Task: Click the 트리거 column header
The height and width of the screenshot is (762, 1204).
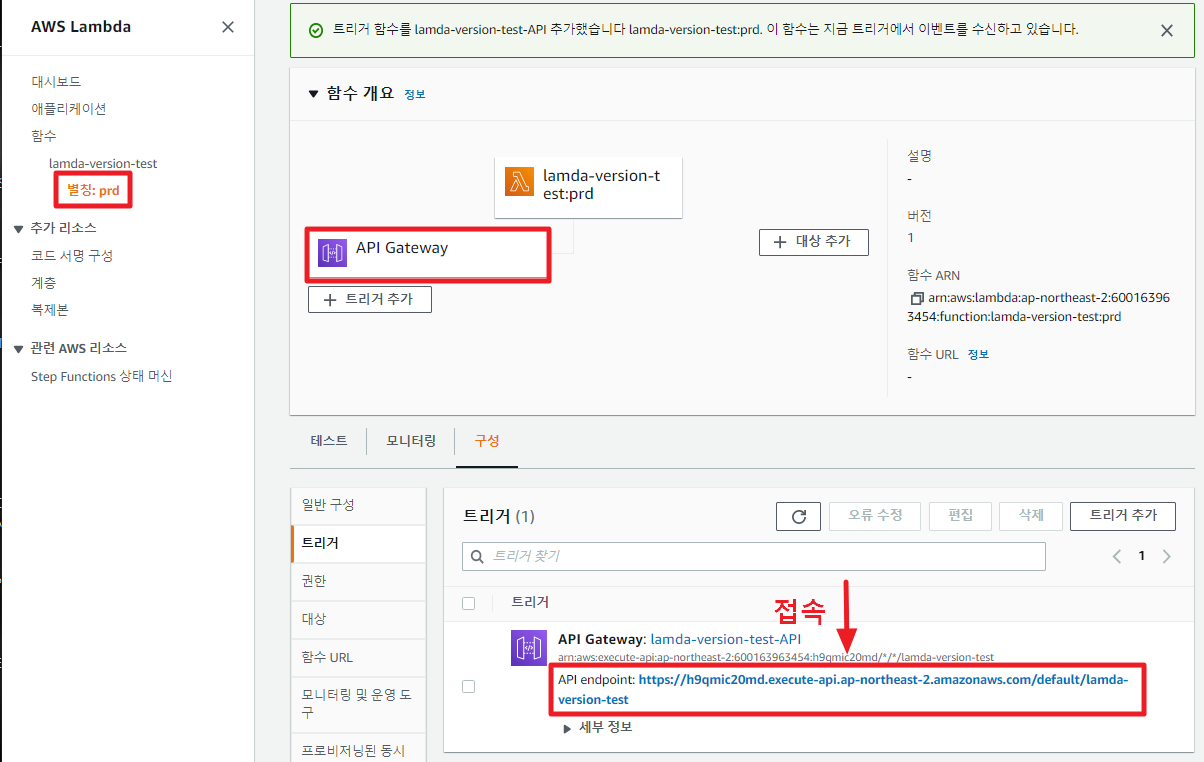Action: click(530, 602)
